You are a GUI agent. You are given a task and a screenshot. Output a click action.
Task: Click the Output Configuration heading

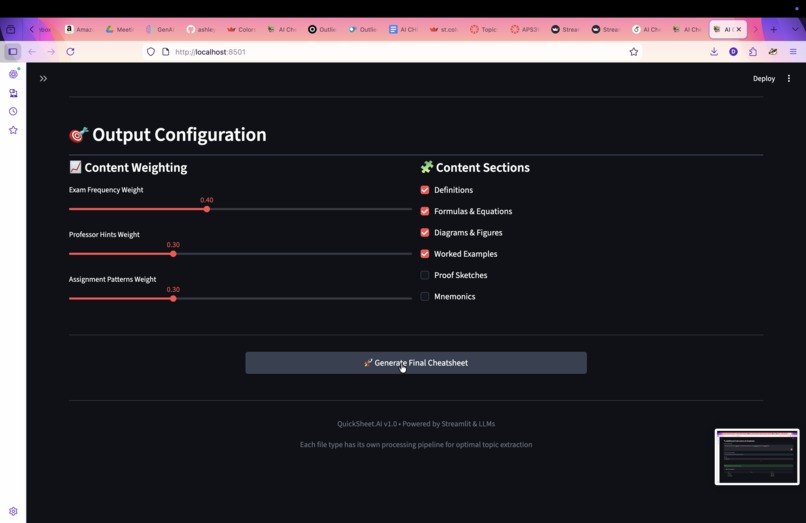click(168, 135)
